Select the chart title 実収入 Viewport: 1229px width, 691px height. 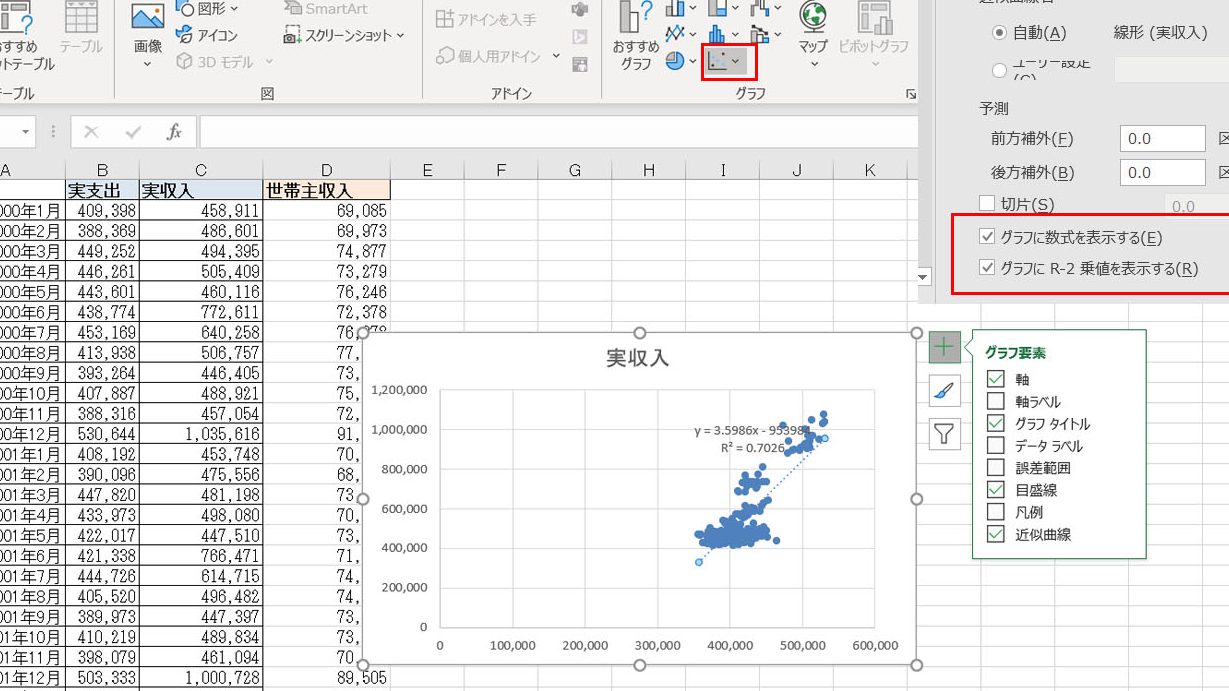tap(637, 358)
